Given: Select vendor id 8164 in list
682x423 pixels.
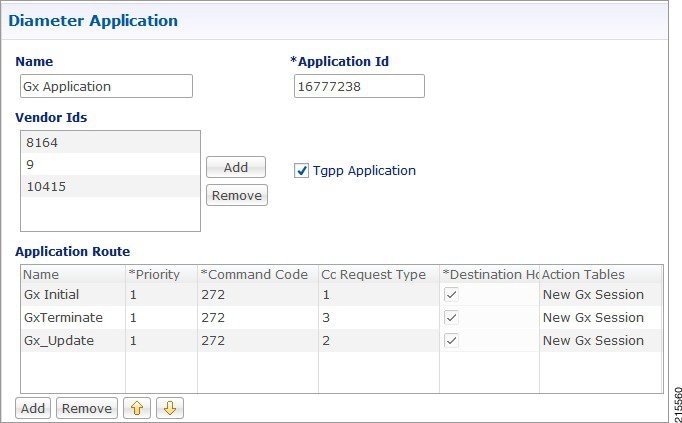Looking at the screenshot, I should pyautogui.click(x=110, y=142).
